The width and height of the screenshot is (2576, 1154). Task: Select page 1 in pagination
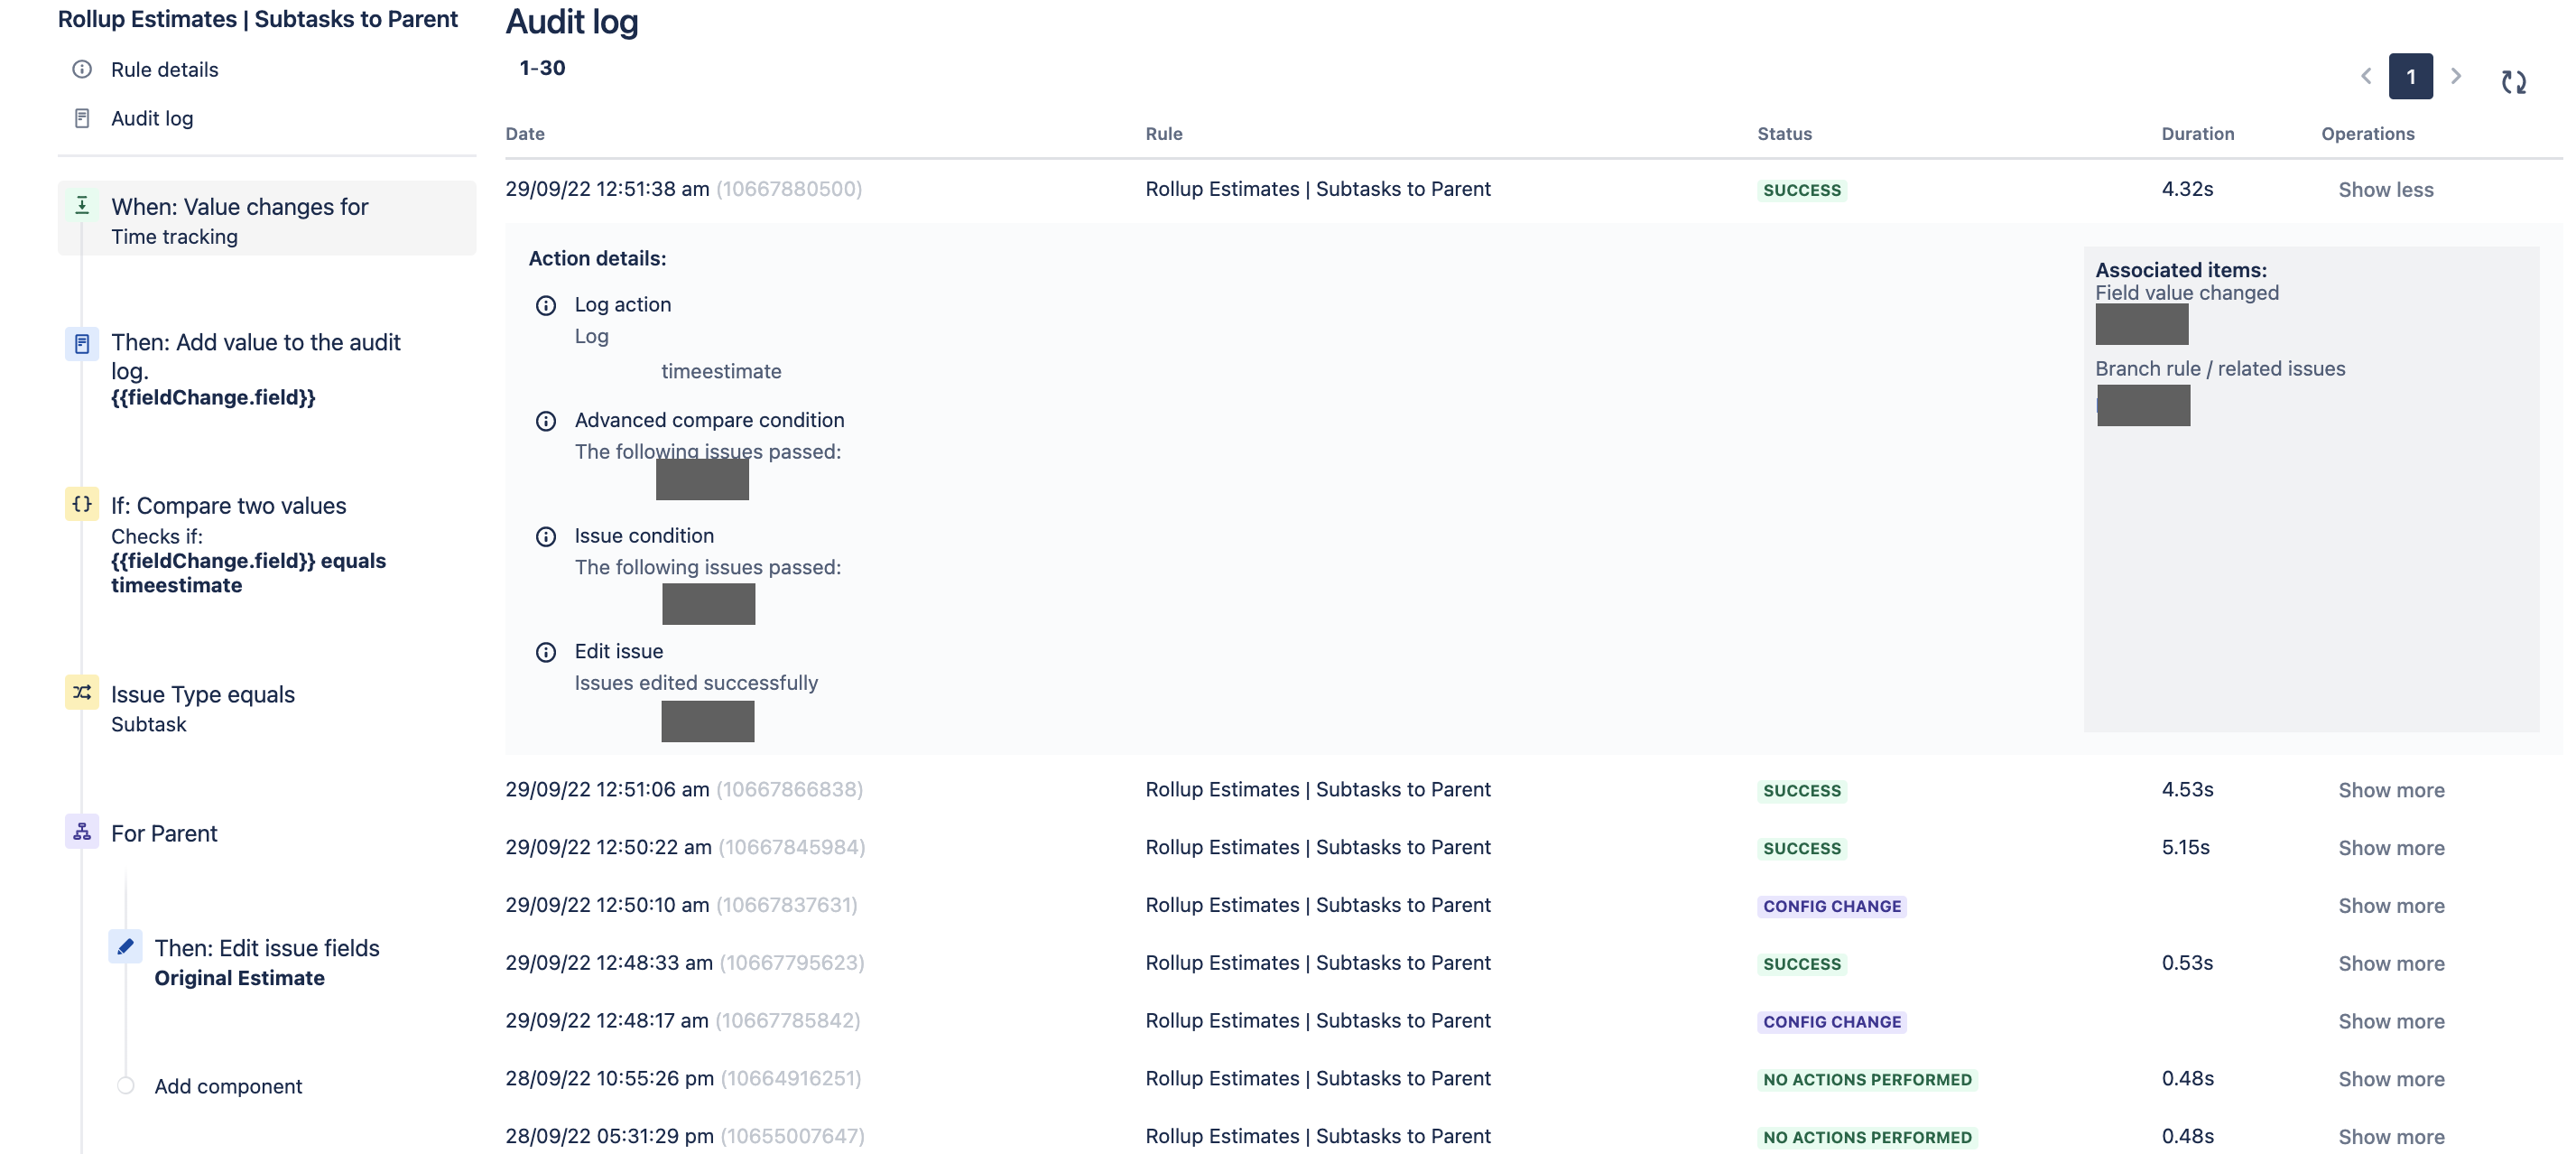tap(2411, 76)
